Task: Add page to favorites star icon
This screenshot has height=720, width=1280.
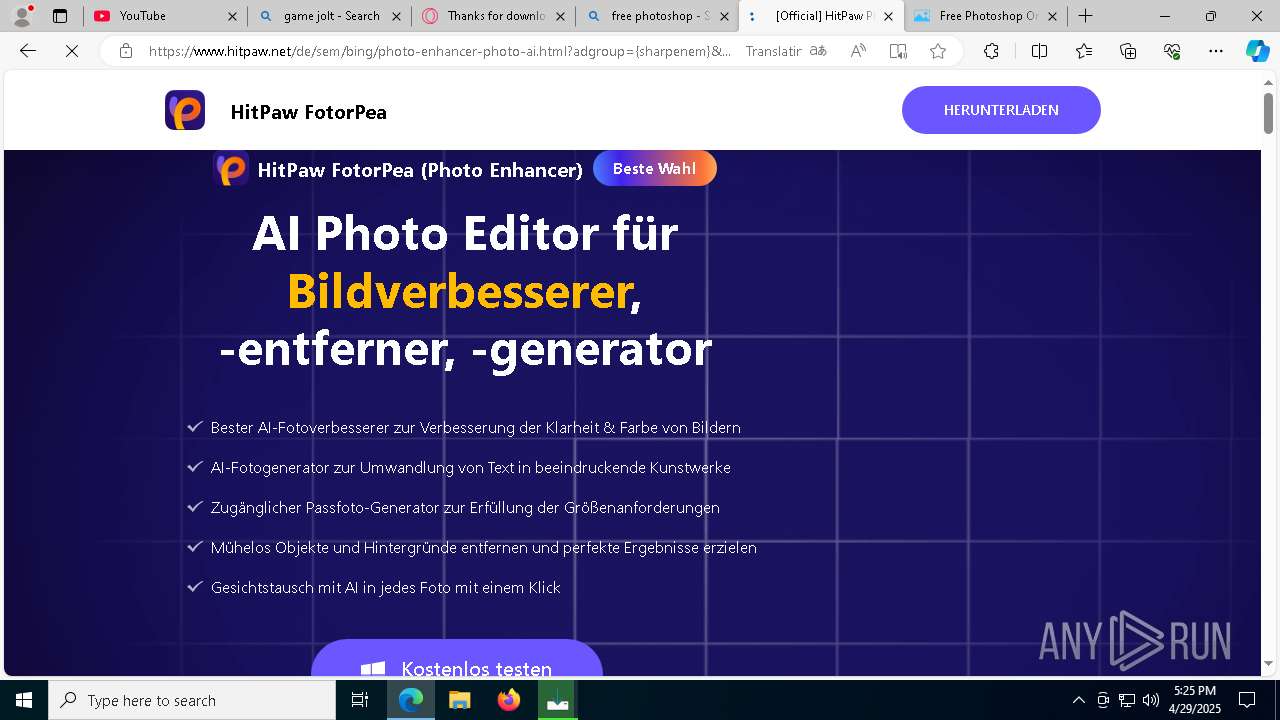Action: click(938, 51)
